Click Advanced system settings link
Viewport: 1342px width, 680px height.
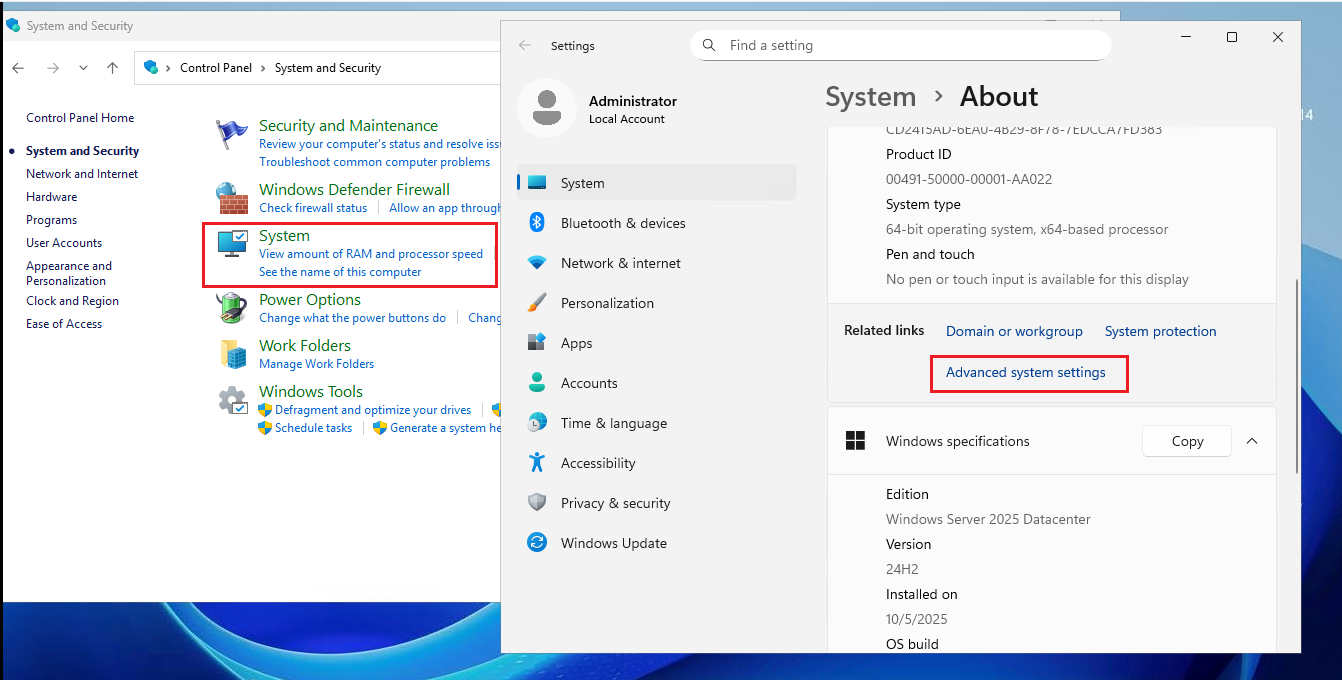click(x=1025, y=372)
